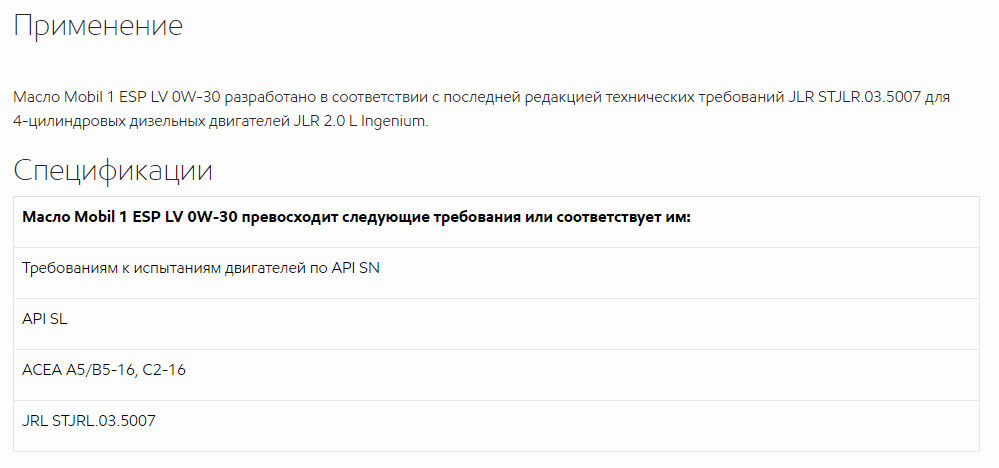The width and height of the screenshot is (999, 468).
Task: Click the API SN engine test requirements row
Action: [496, 273]
